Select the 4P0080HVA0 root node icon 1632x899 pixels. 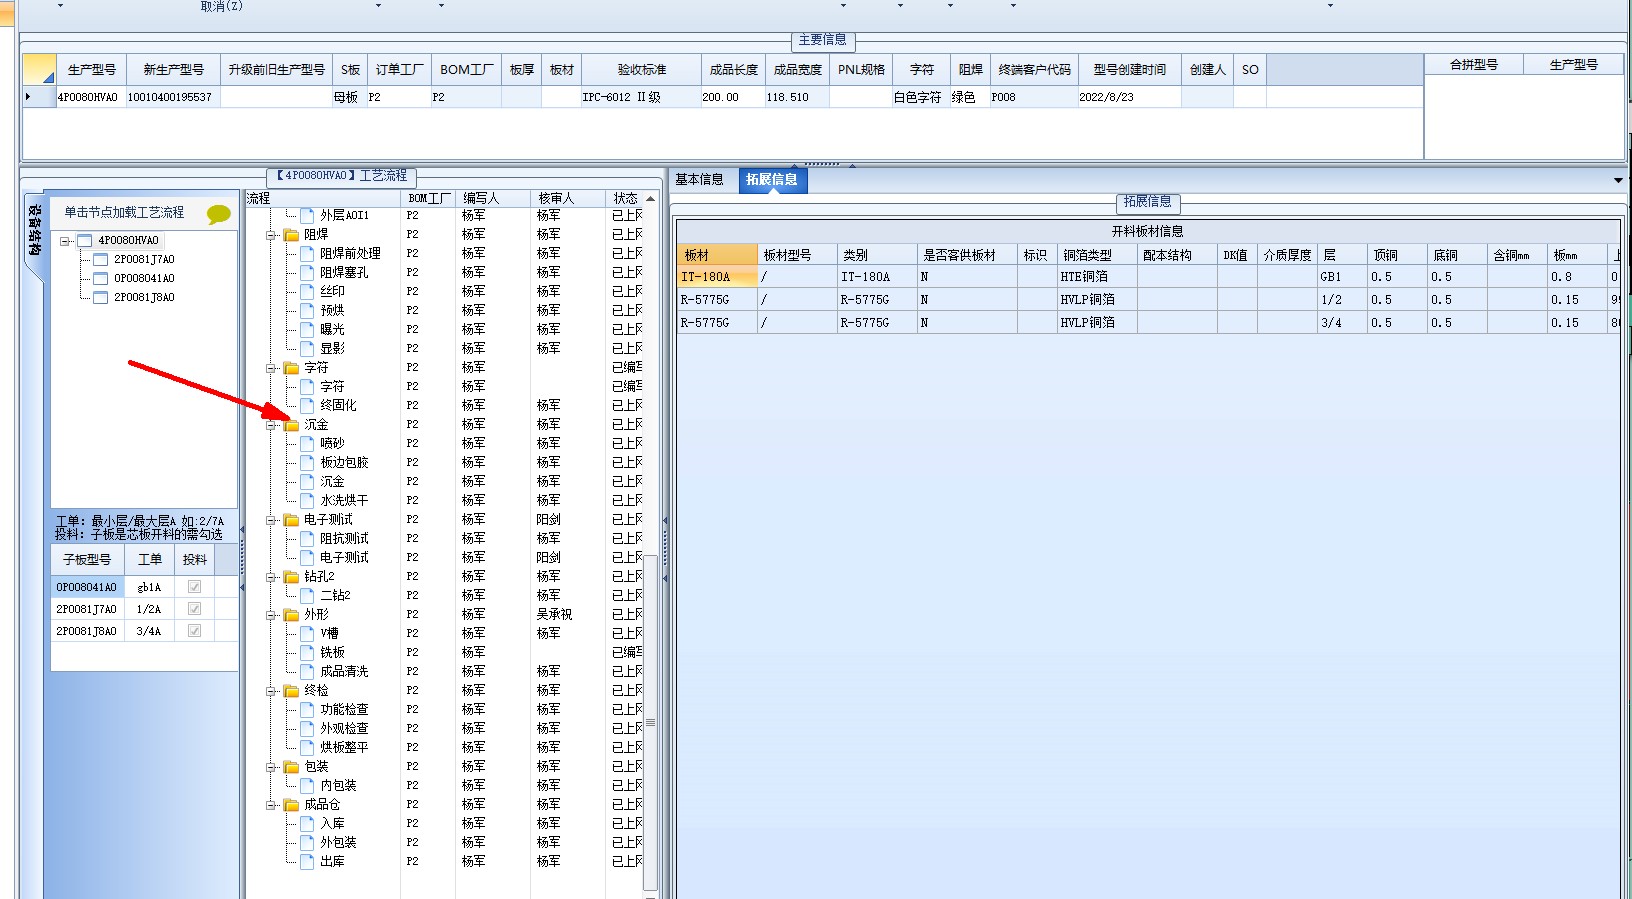[85, 241]
